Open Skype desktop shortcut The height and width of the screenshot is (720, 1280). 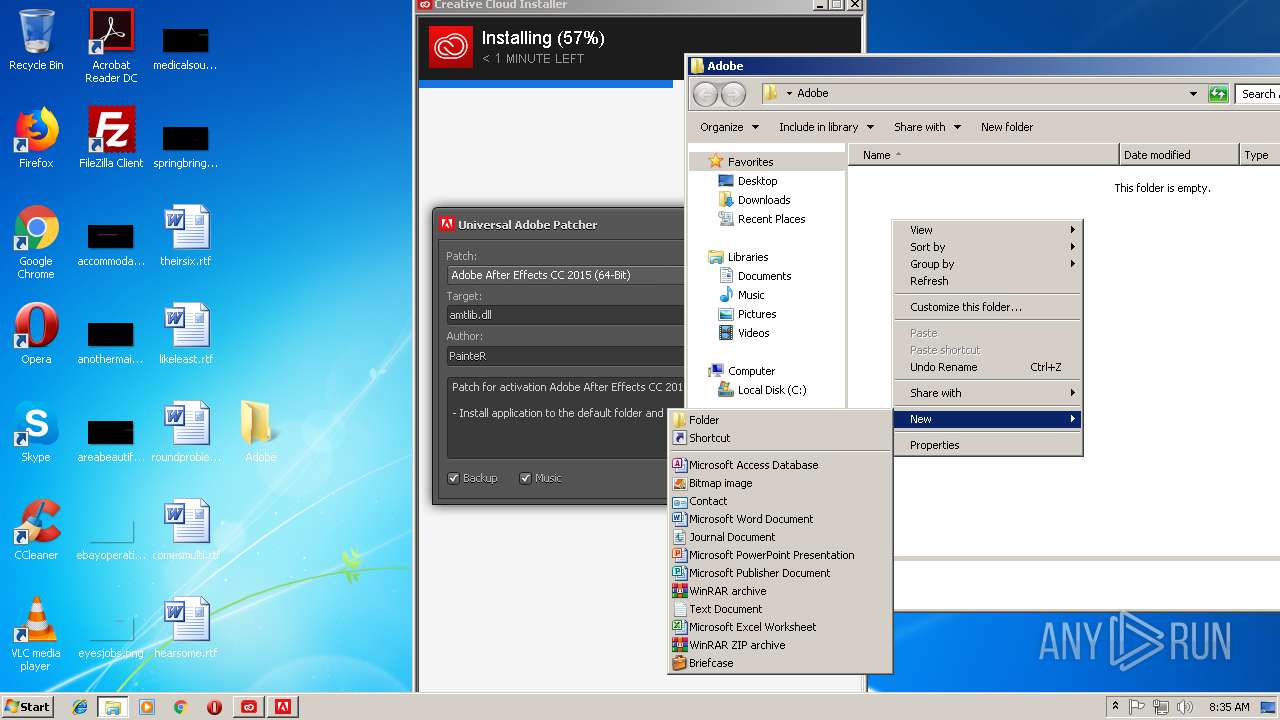click(36, 432)
